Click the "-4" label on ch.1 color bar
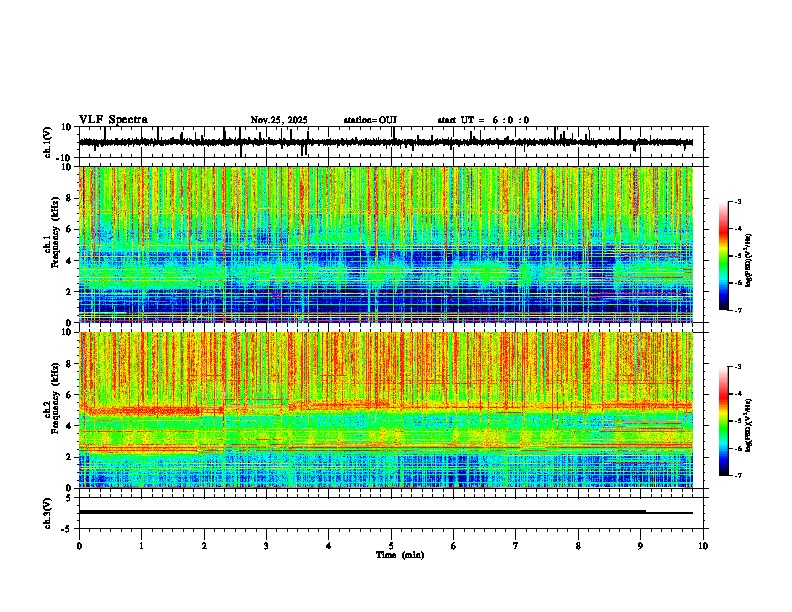 738,229
